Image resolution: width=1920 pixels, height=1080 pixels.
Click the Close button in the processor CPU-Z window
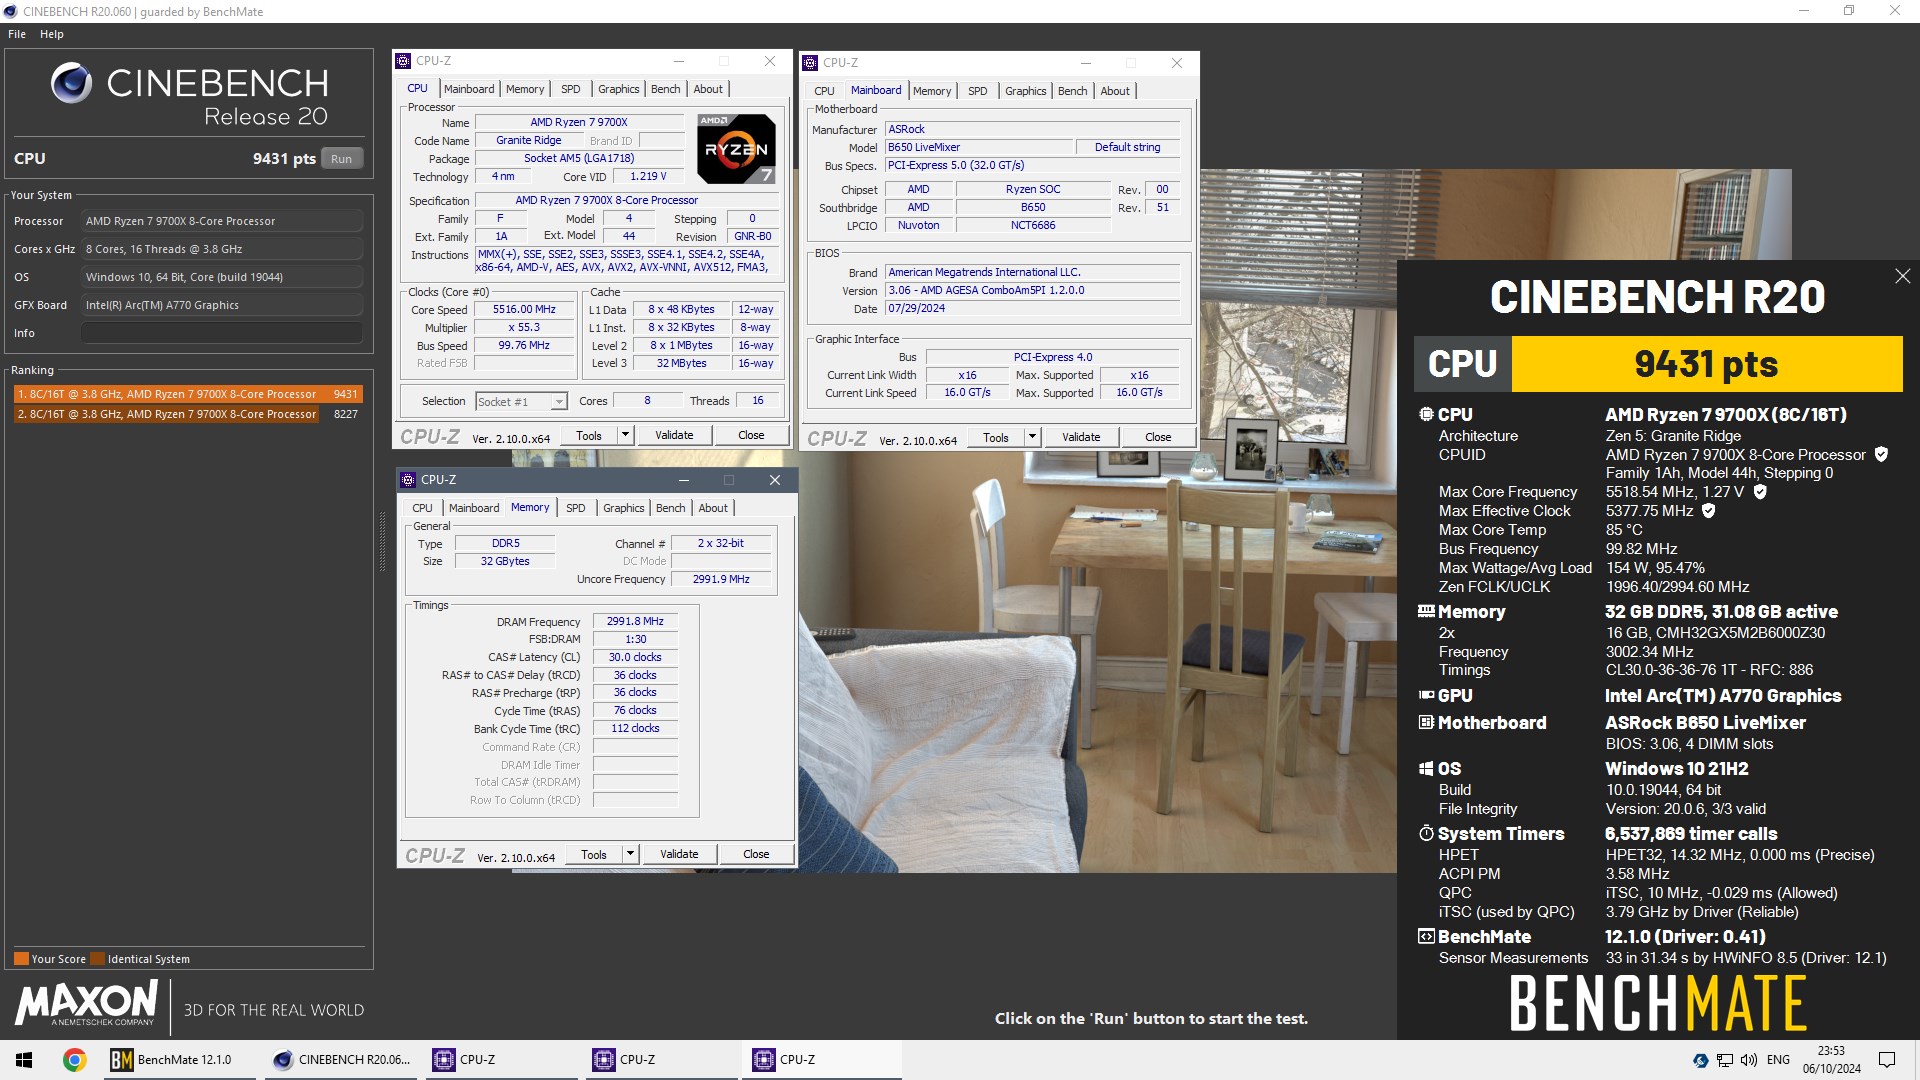(751, 435)
